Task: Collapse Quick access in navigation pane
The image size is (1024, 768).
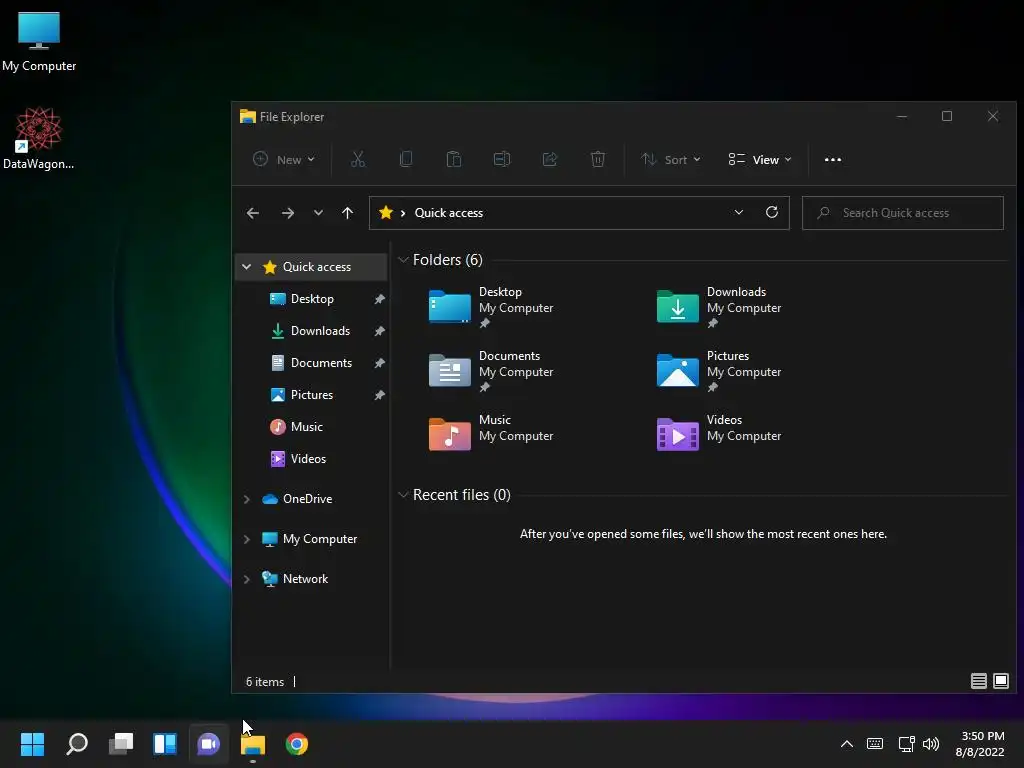Action: pos(247,266)
